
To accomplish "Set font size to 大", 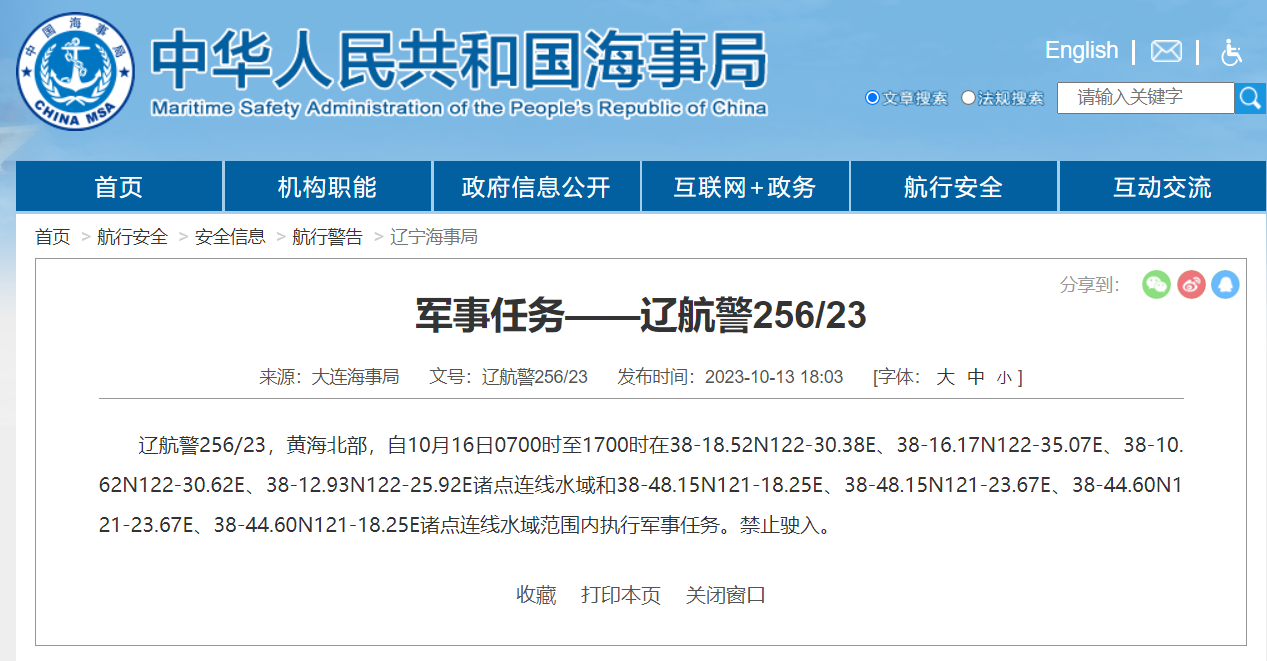I will (x=945, y=377).
